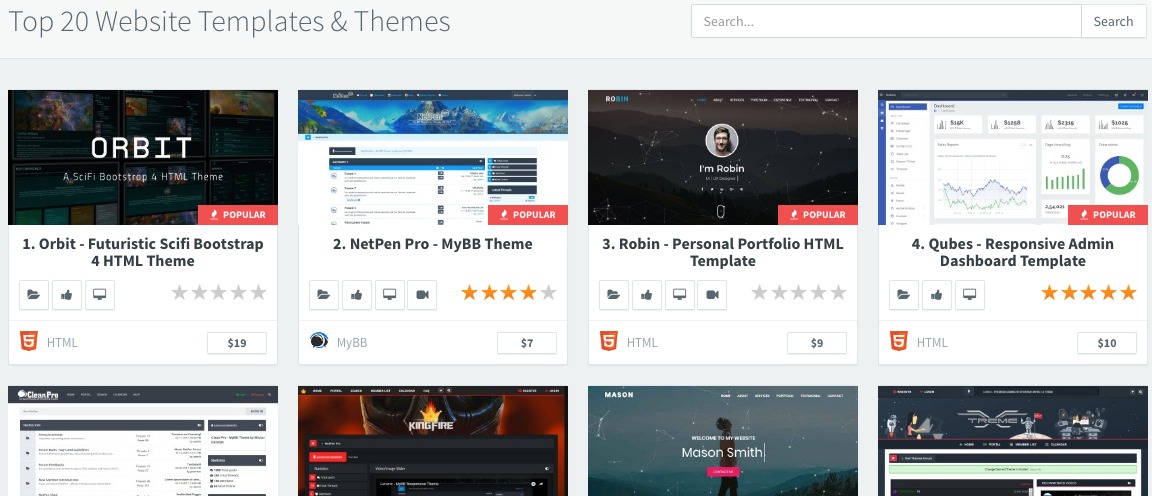The image size is (1152, 496).
Task: Click the search text field
Action: point(886,21)
